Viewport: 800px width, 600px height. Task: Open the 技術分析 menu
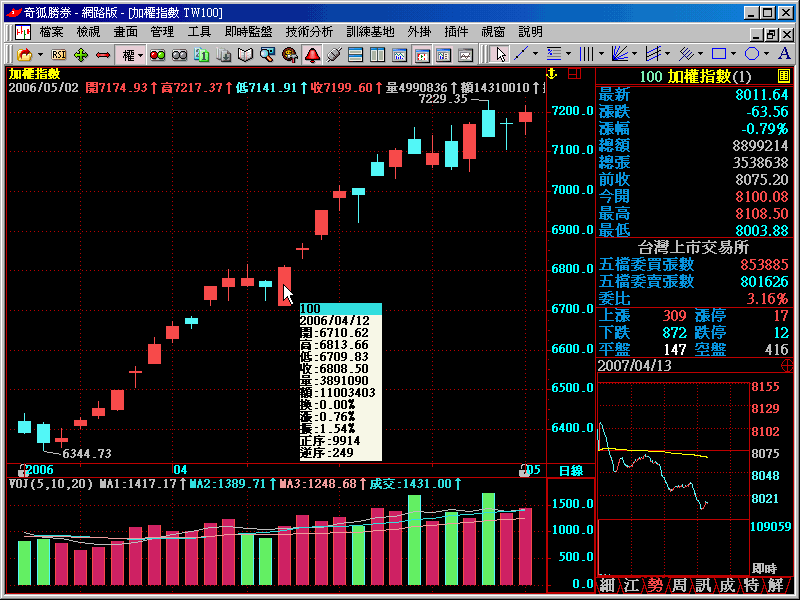click(x=309, y=32)
